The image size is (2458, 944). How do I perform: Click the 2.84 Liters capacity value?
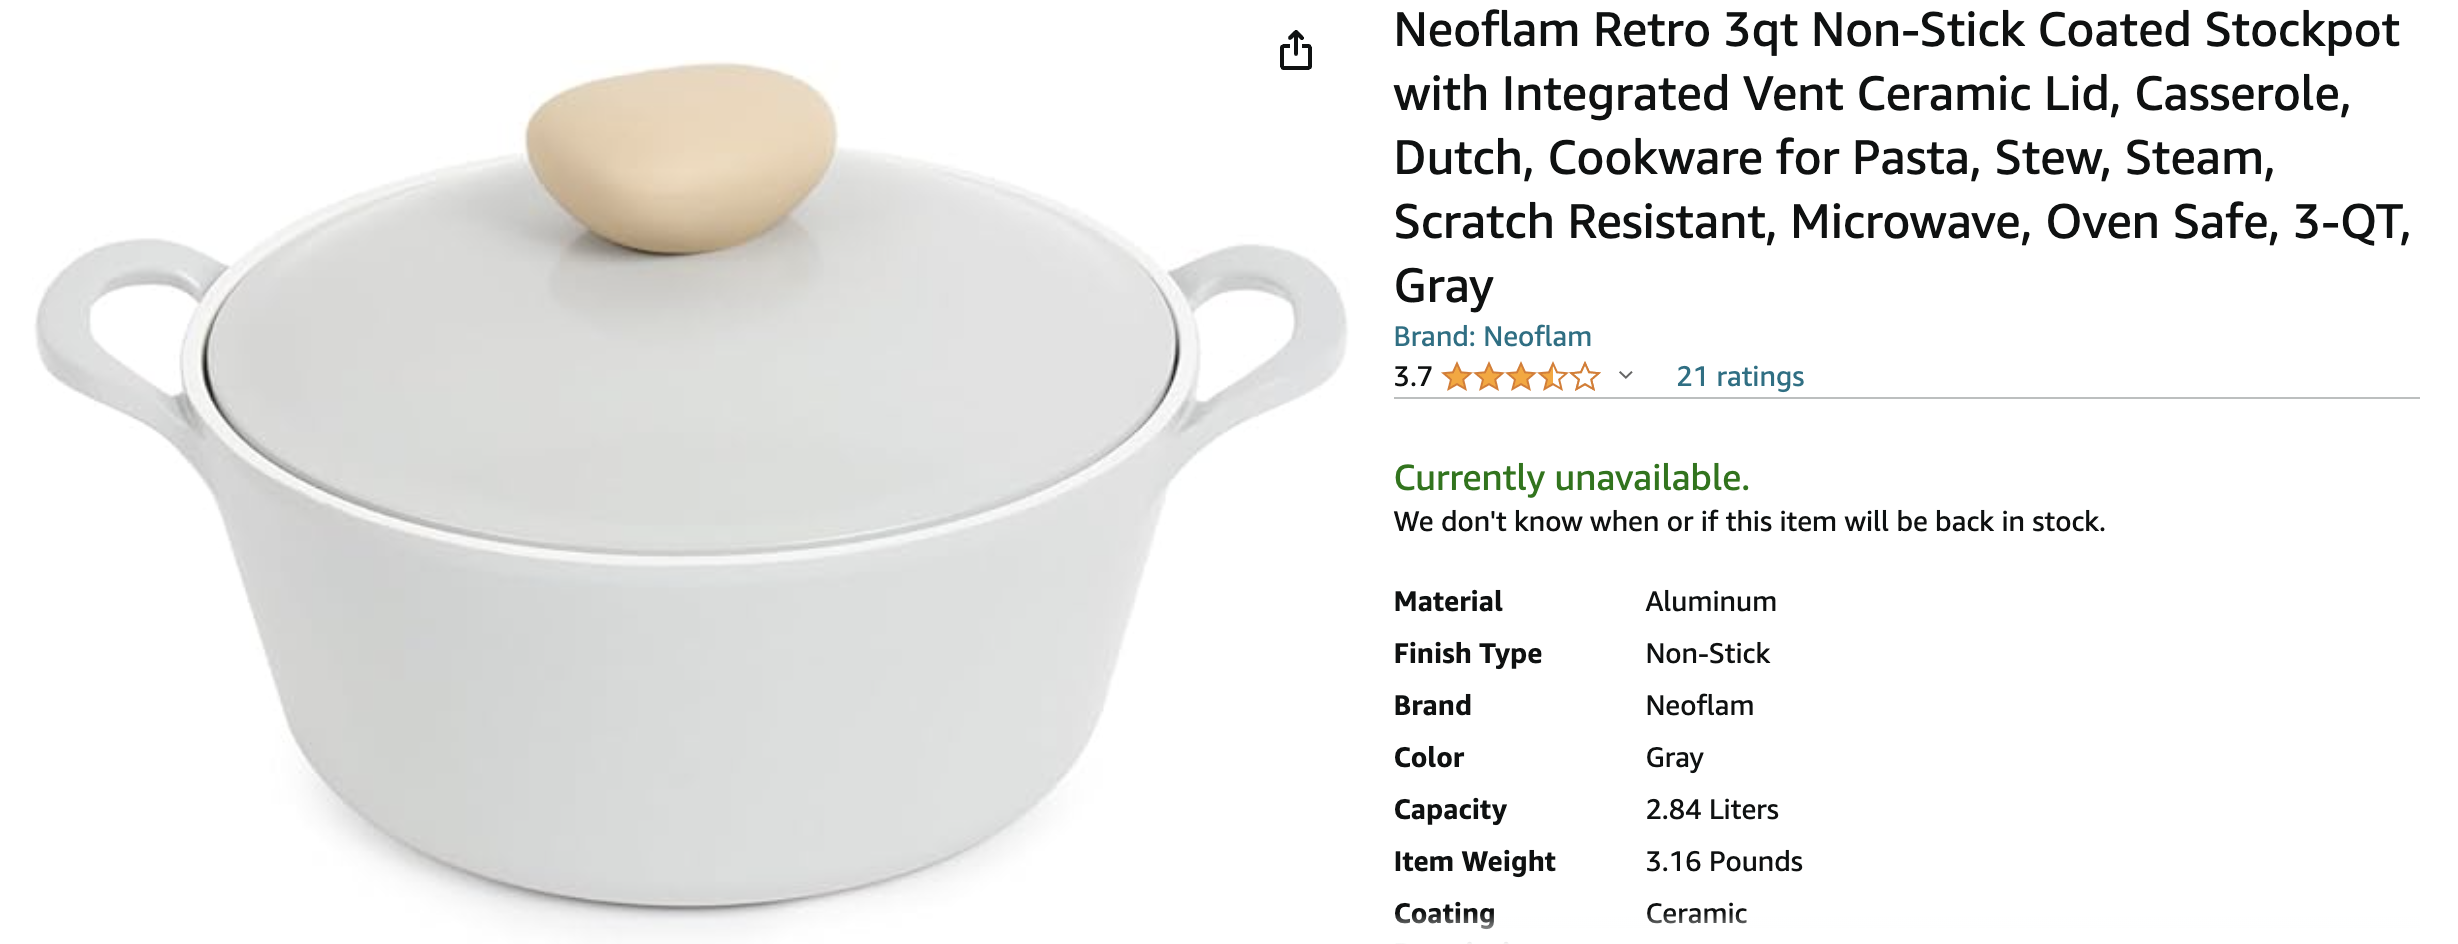[1711, 810]
